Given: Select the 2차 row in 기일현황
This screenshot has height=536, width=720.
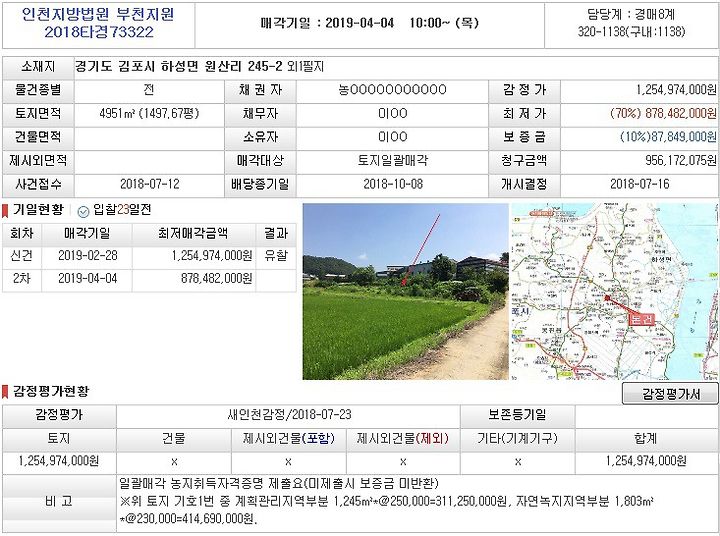Looking at the screenshot, I should (x=149, y=279).
